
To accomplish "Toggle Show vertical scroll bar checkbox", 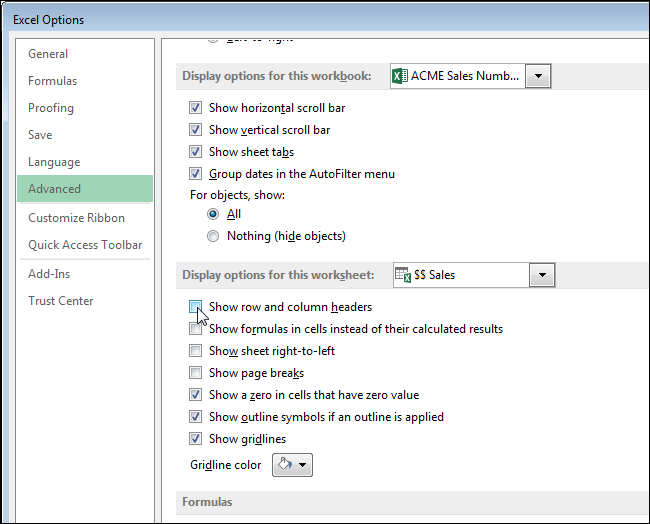I will pyautogui.click(x=195, y=130).
